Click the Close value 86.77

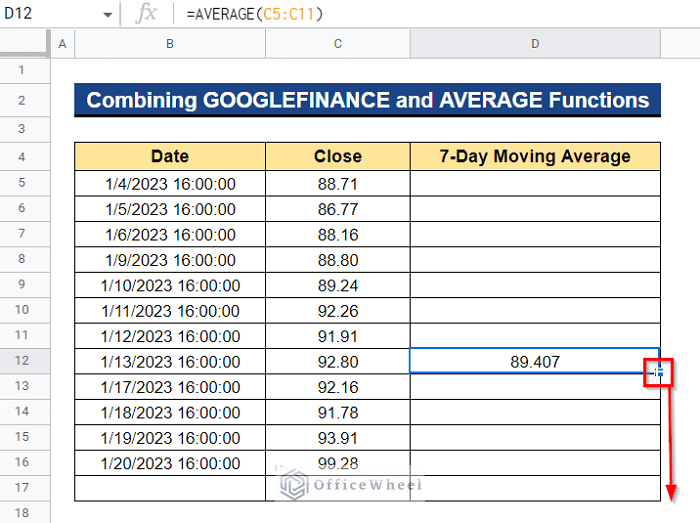pos(338,209)
